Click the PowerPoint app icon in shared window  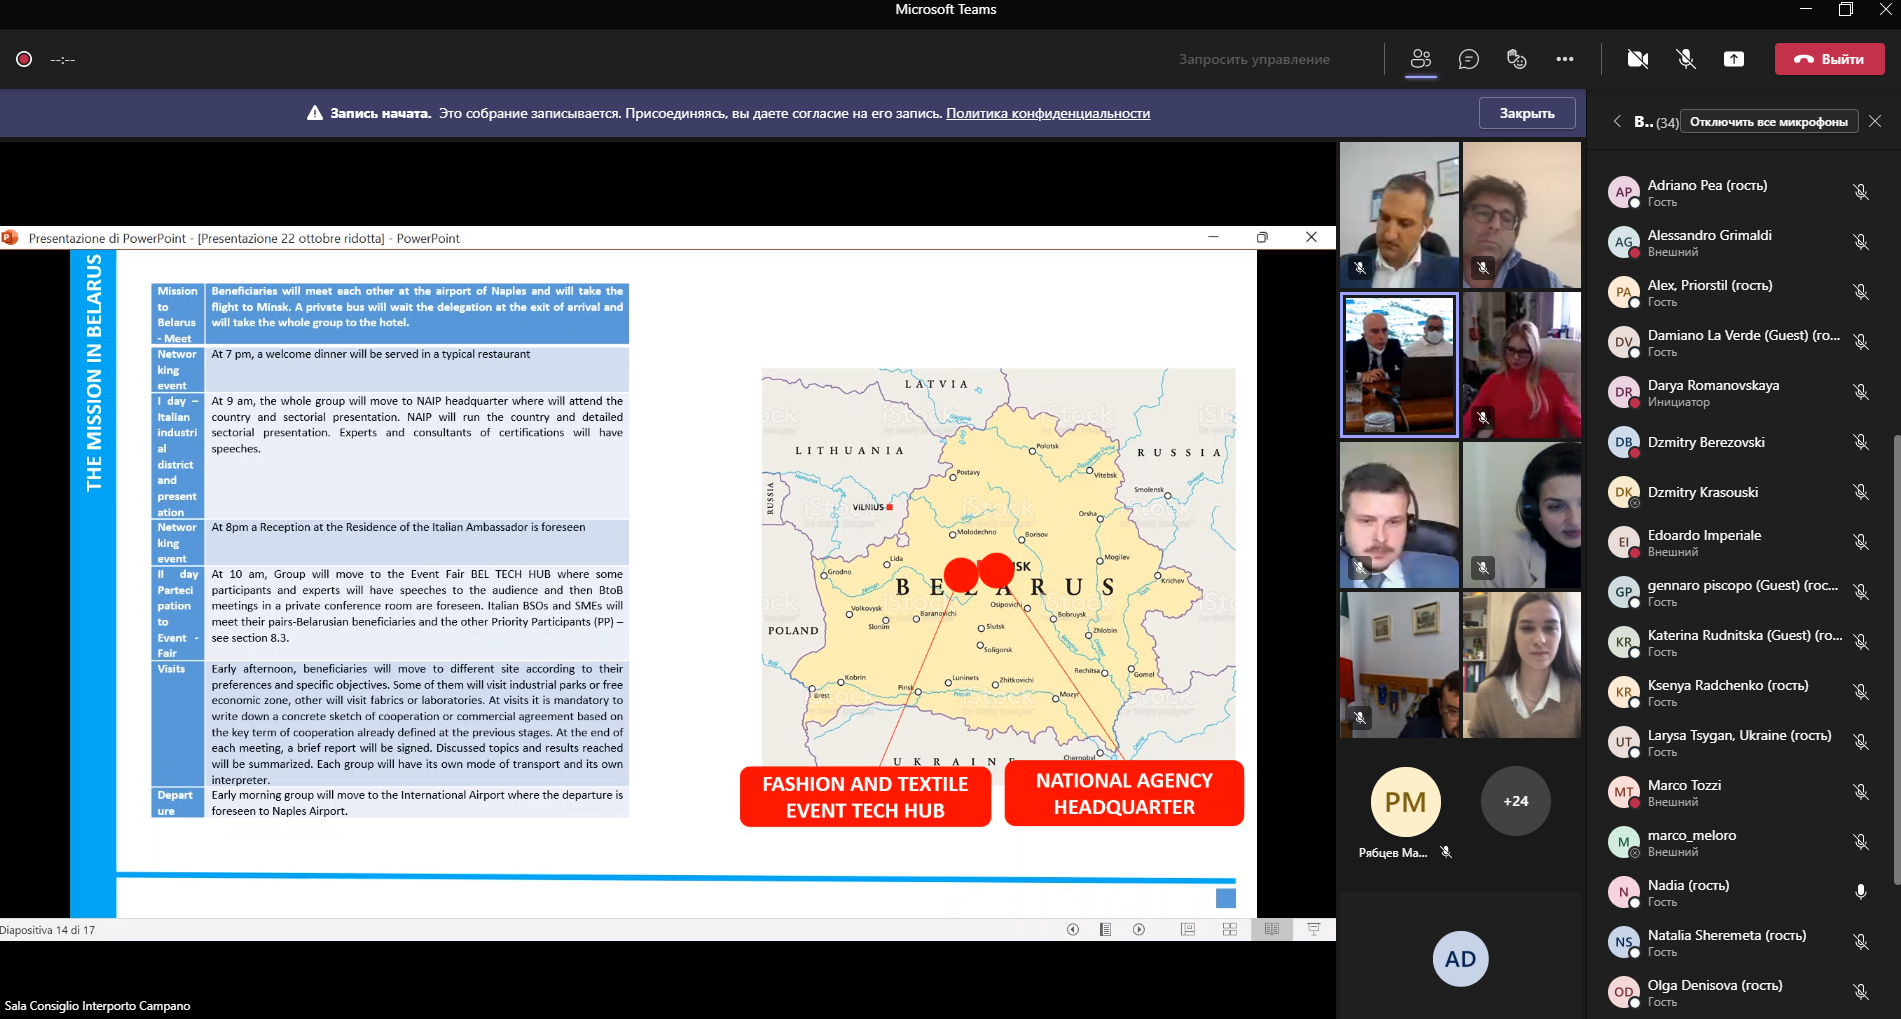10,238
